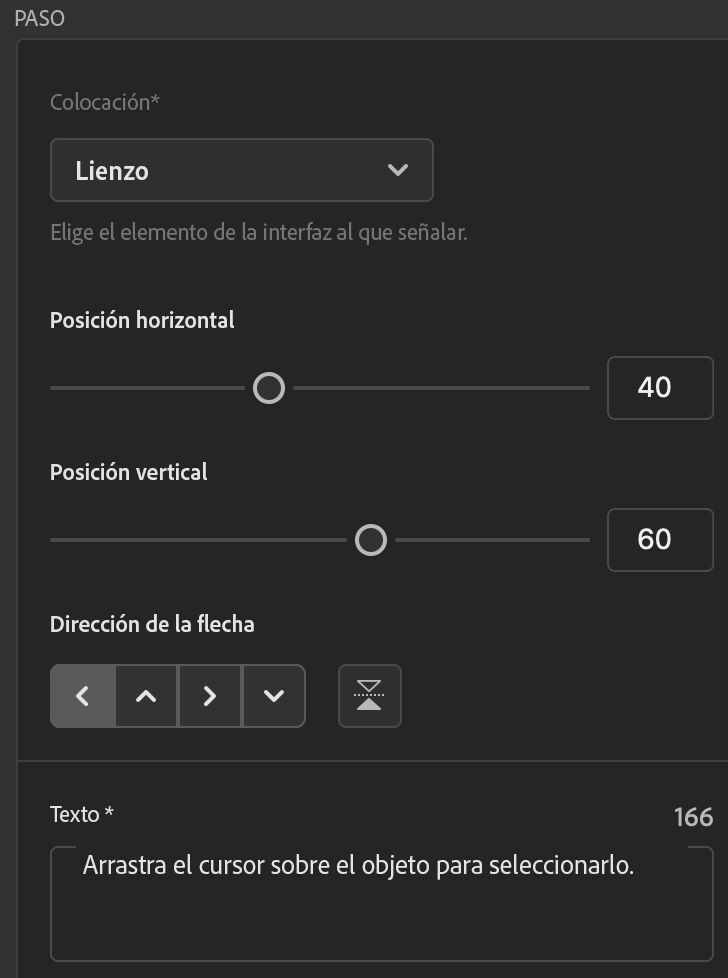Click the Posición horizontal label
The height and width of the screenshot is (978, 728).
(142, 320)
